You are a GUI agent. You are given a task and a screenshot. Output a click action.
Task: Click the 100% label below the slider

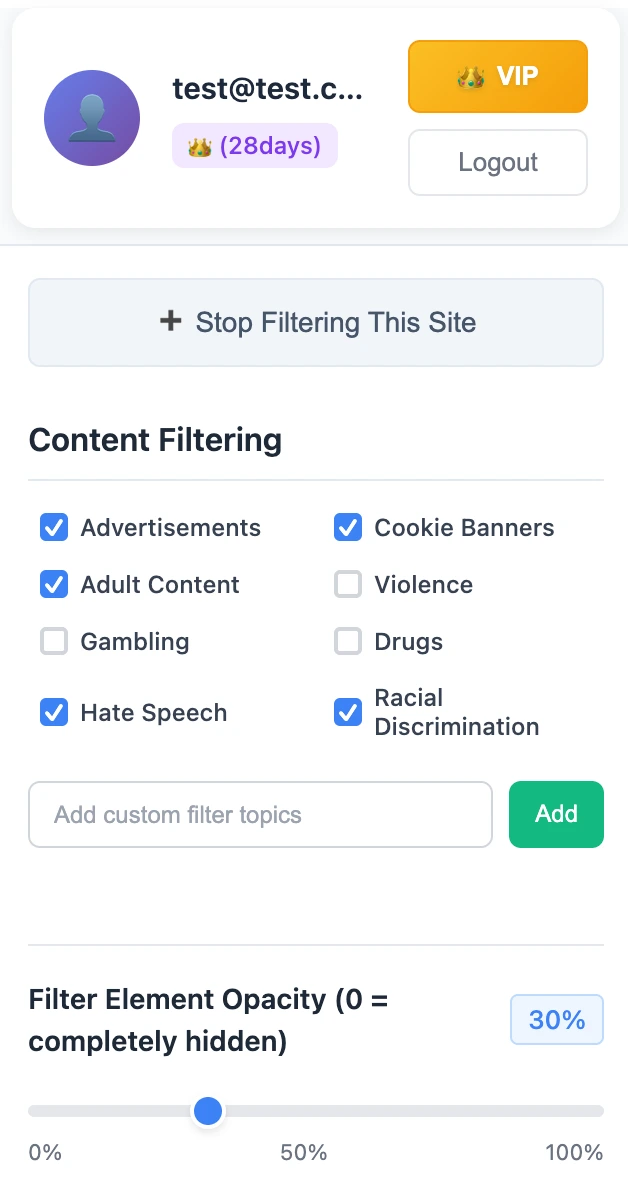(574, 1152)
